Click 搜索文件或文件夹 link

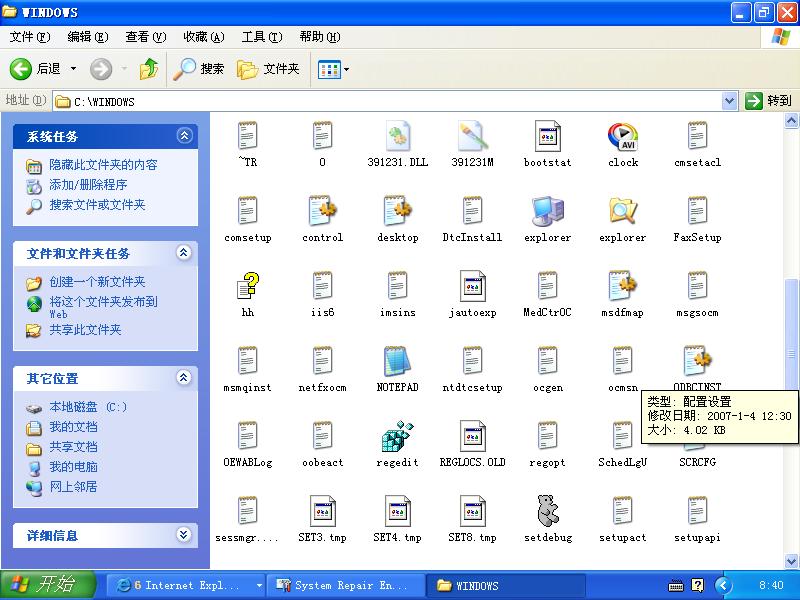pos(97,205)
